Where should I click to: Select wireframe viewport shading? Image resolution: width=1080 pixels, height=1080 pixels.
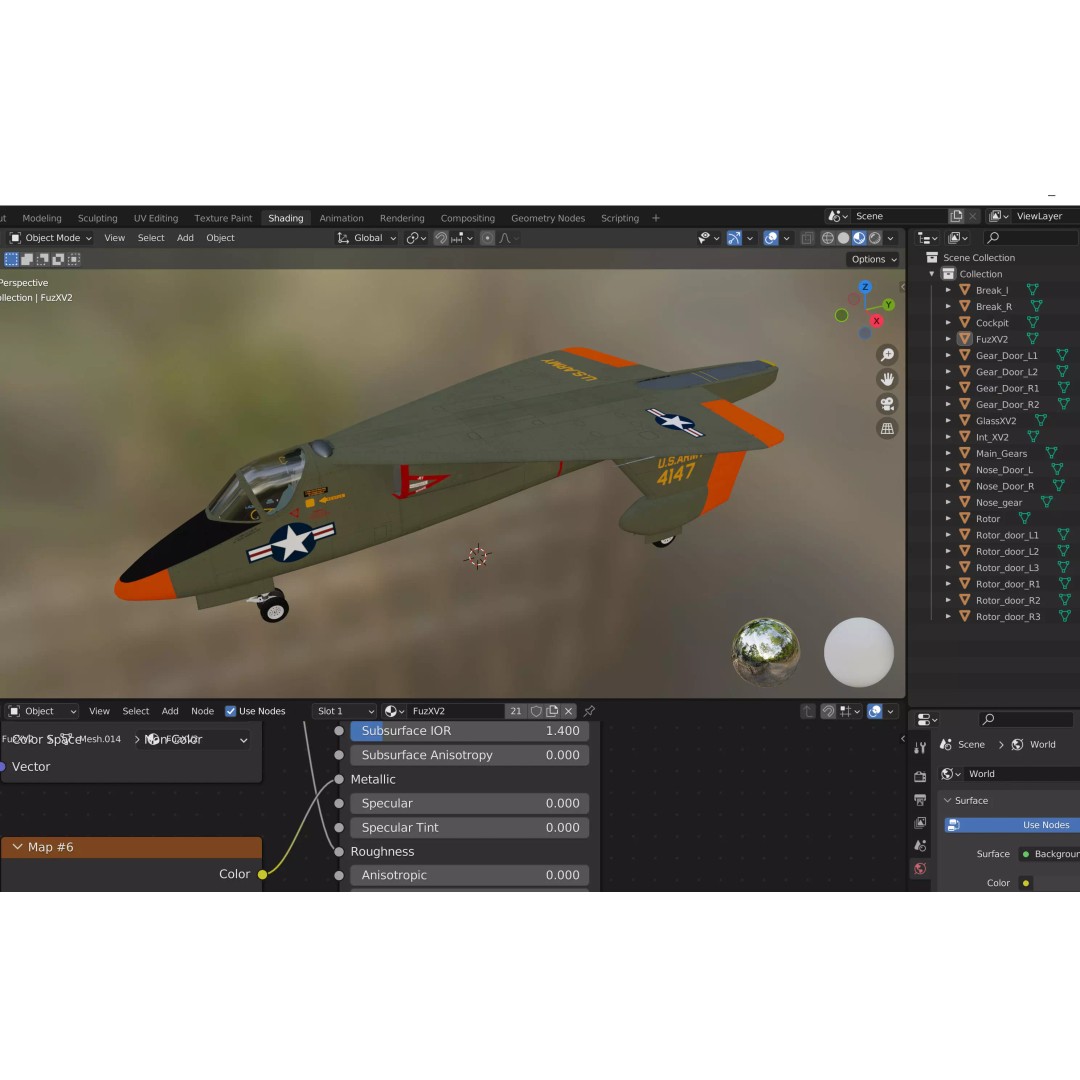click(828, 238)
